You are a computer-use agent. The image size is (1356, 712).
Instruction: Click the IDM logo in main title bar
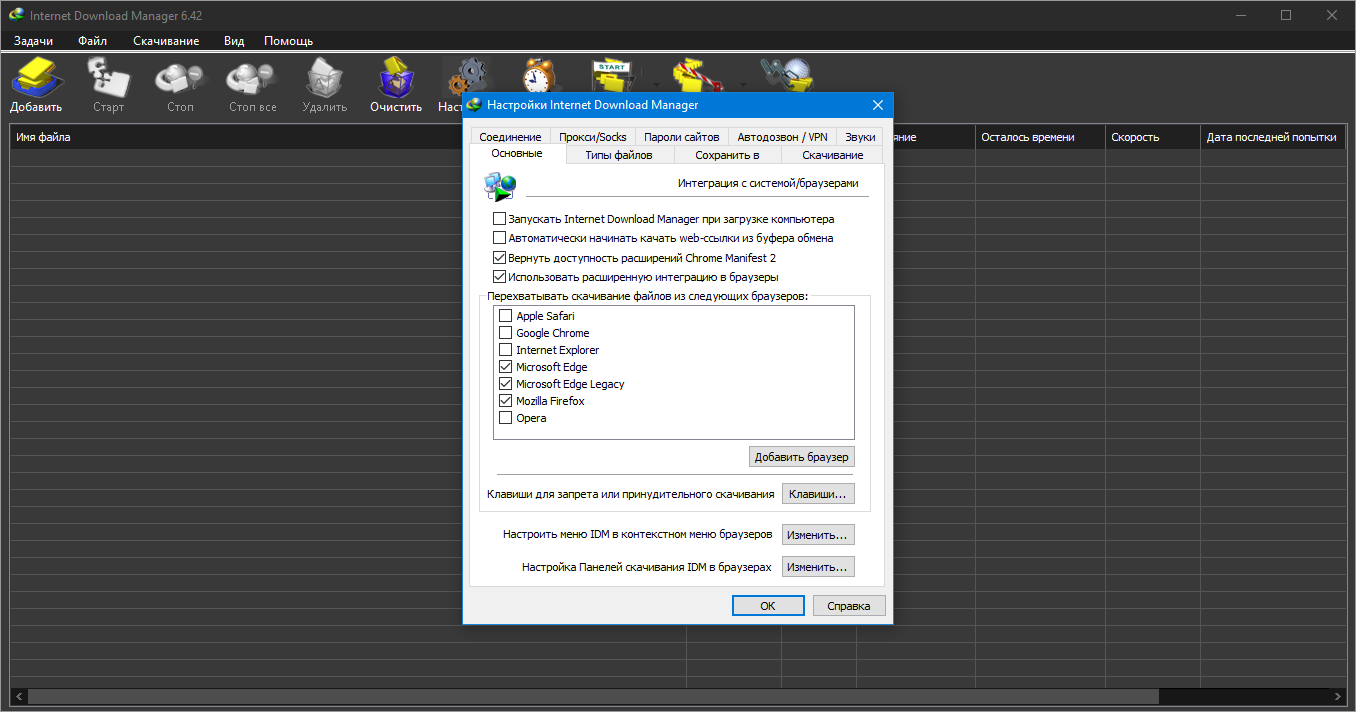[17, 15]
